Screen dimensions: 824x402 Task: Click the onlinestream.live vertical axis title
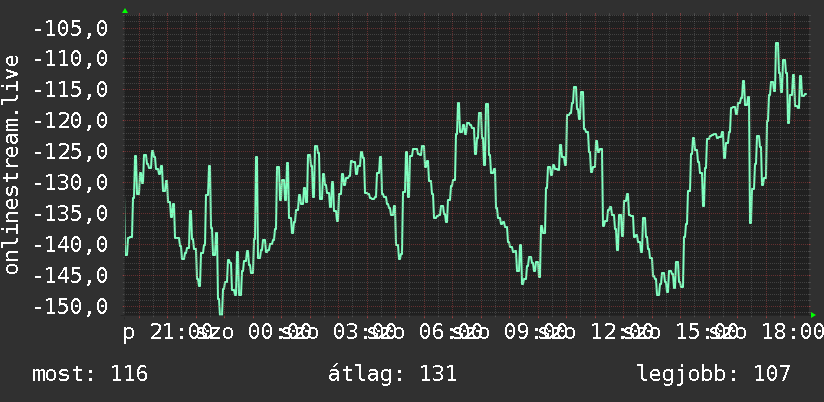point(11,164)
